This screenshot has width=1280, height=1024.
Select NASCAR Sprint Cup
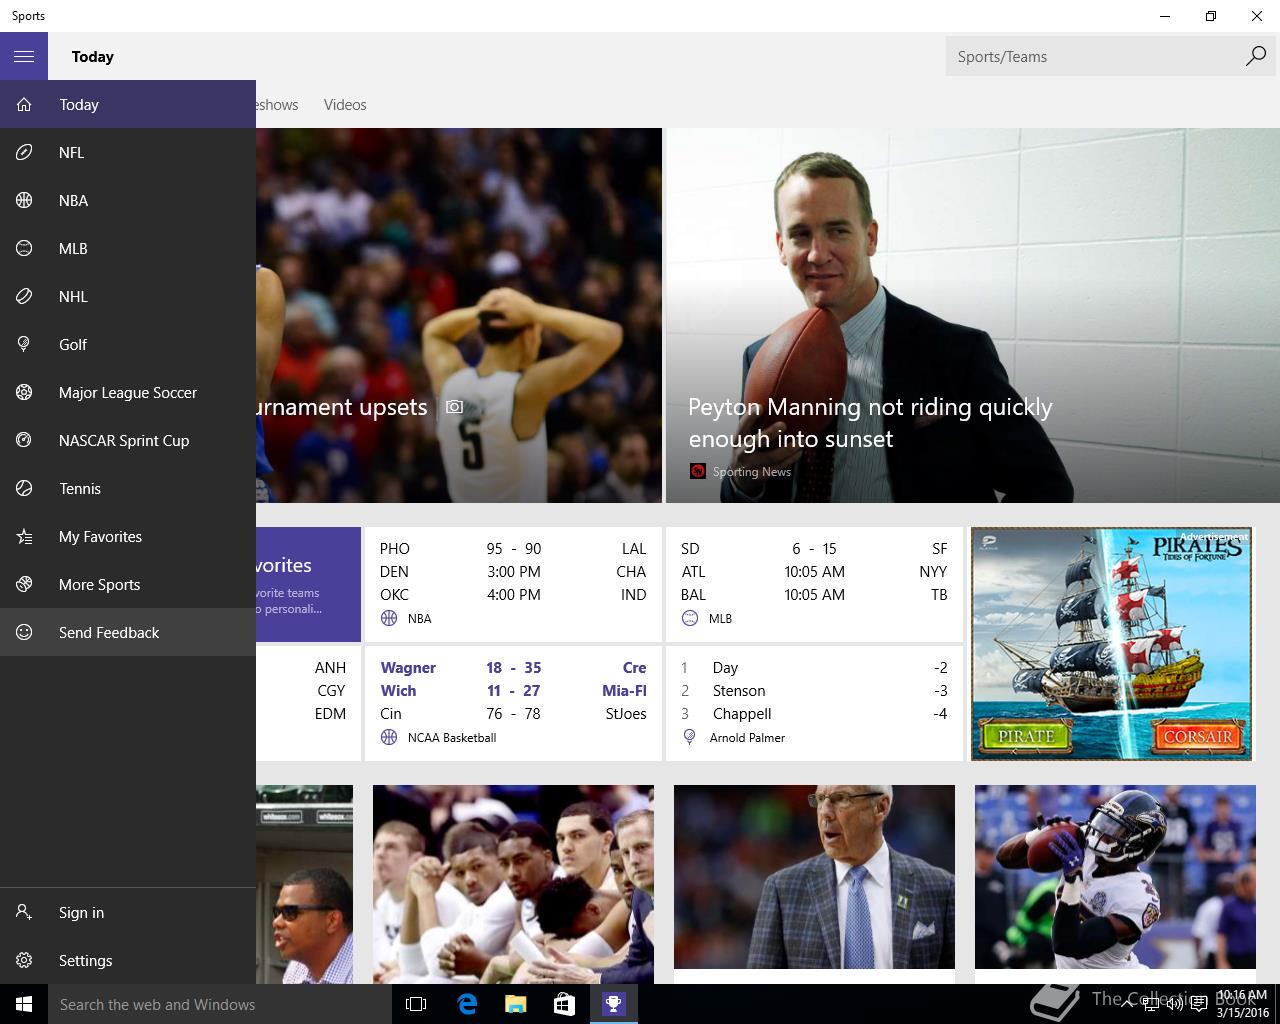coord(128,440)
